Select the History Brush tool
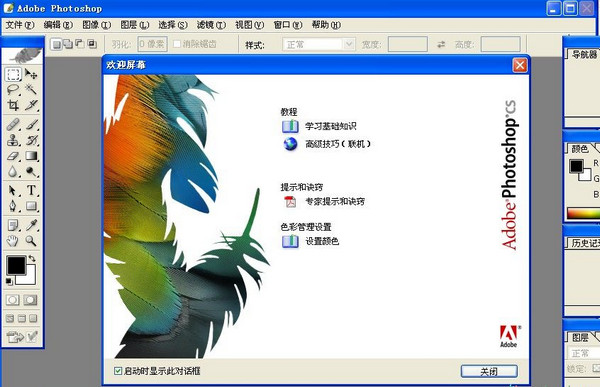Viewport: 600px width, 387px height. point(31,140)
